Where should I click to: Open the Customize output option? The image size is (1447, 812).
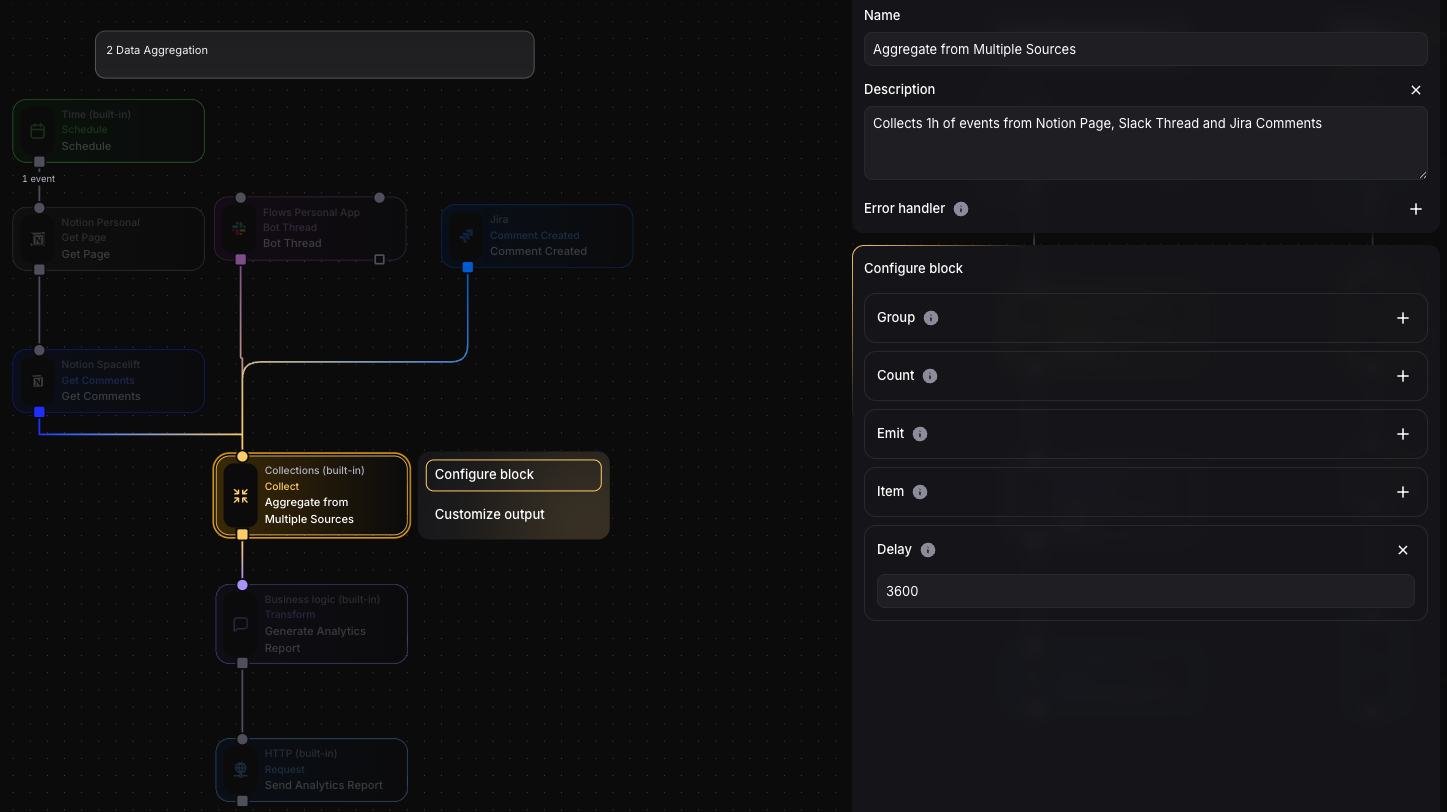[490, 514]
